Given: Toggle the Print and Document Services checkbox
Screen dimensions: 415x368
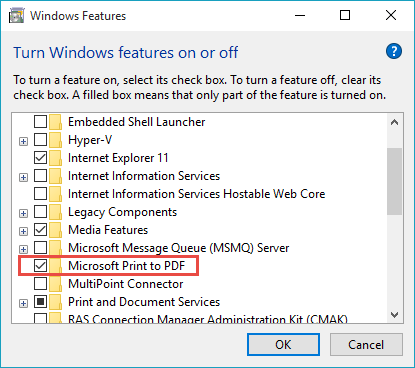Looking at the screenshot, I should point(40,302).
